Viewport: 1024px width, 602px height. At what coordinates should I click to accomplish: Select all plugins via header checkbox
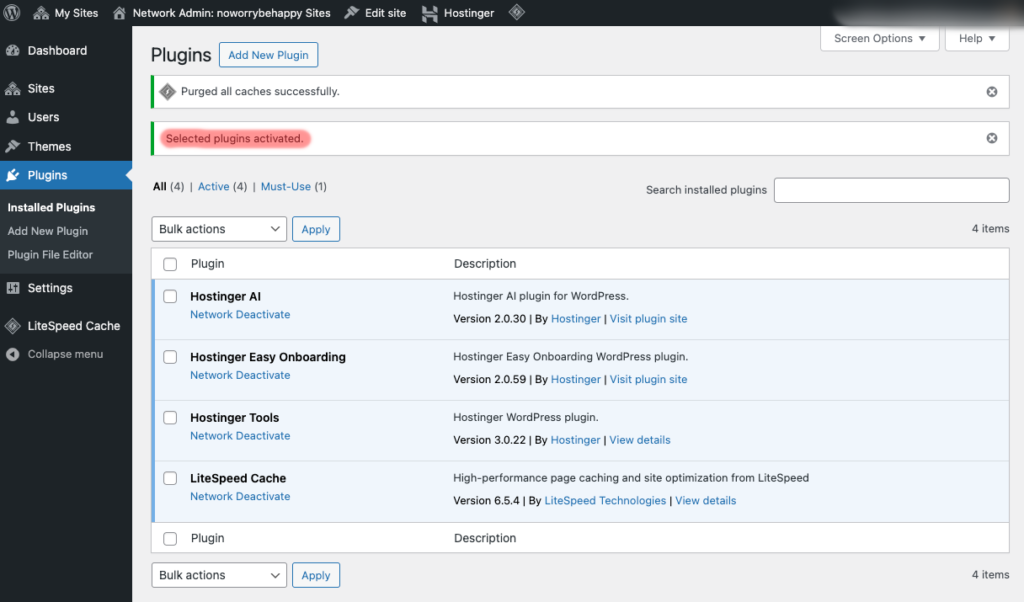(x=170, y=264)
